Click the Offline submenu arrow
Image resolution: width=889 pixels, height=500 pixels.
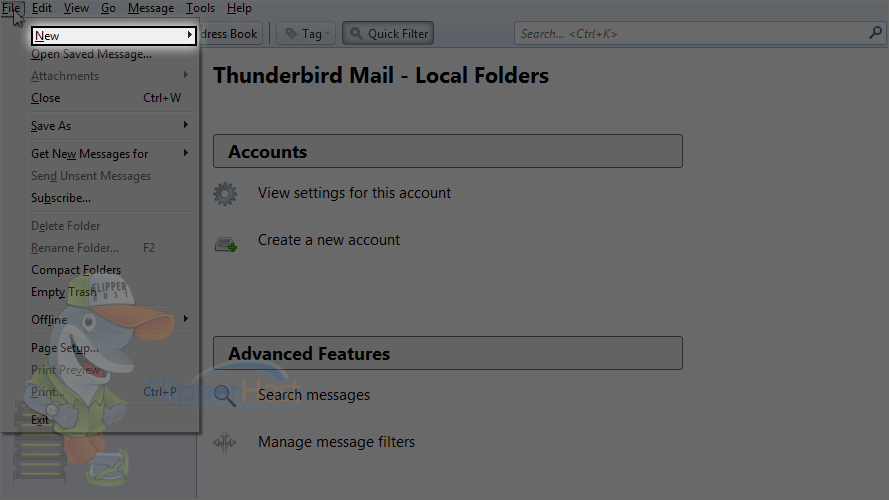185,319
